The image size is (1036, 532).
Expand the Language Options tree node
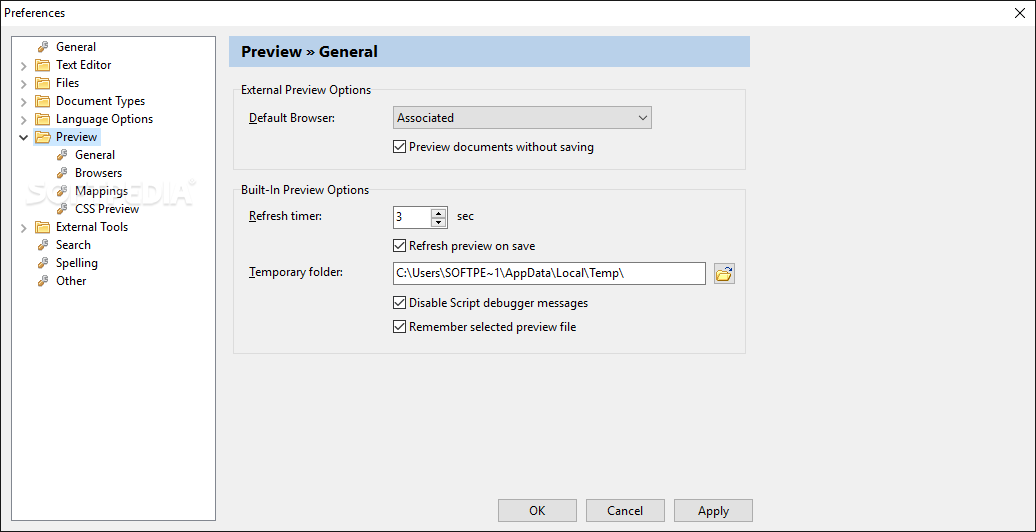pos(24,120)
